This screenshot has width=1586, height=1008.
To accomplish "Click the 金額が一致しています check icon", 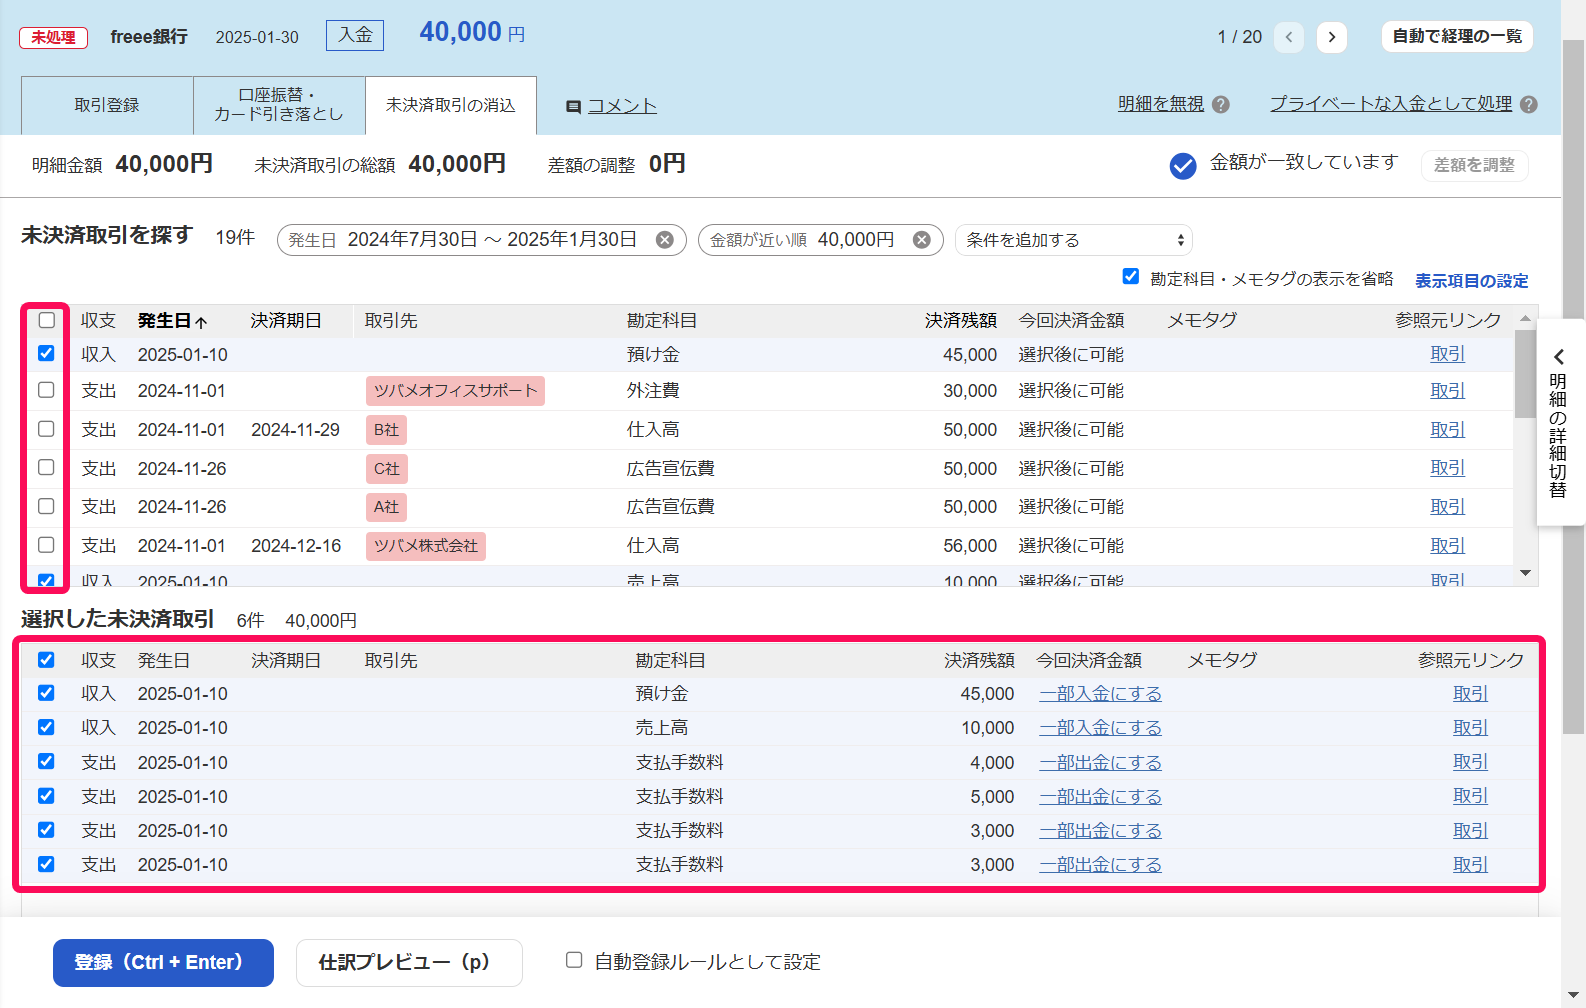I will [1183, 166].
